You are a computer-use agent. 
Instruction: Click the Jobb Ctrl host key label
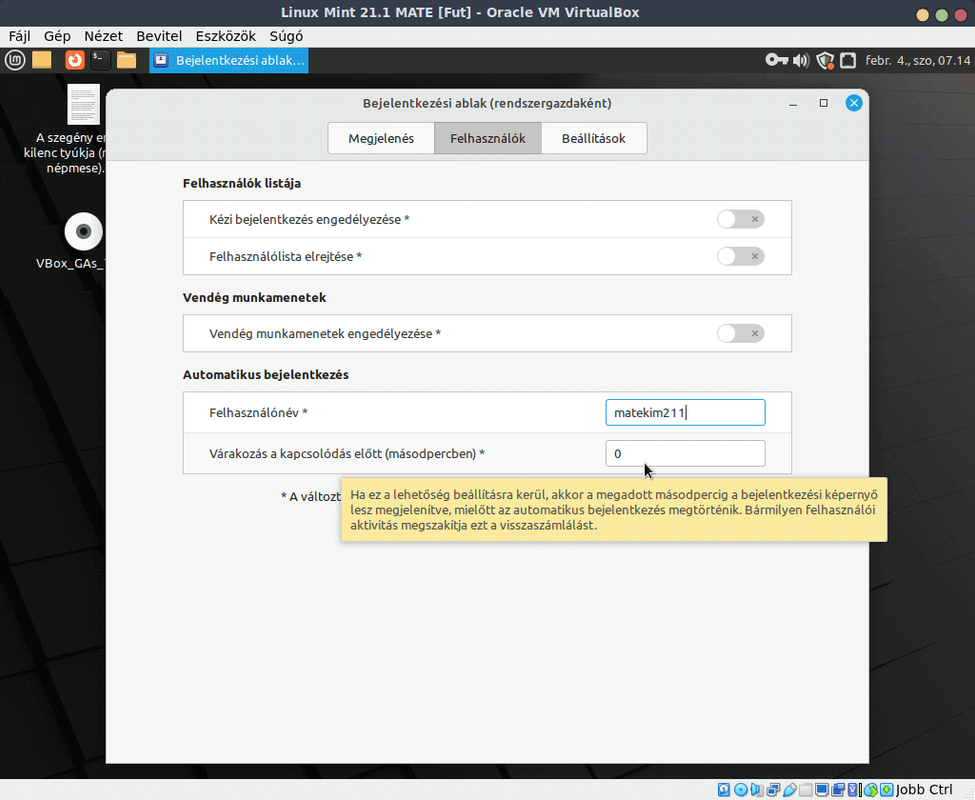[924, 789]
